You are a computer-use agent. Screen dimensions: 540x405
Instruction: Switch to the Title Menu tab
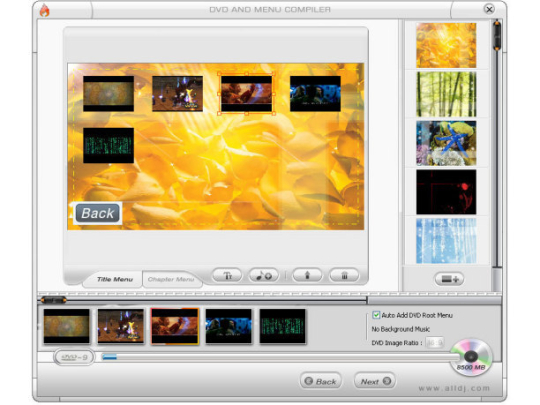pos(115,279)
